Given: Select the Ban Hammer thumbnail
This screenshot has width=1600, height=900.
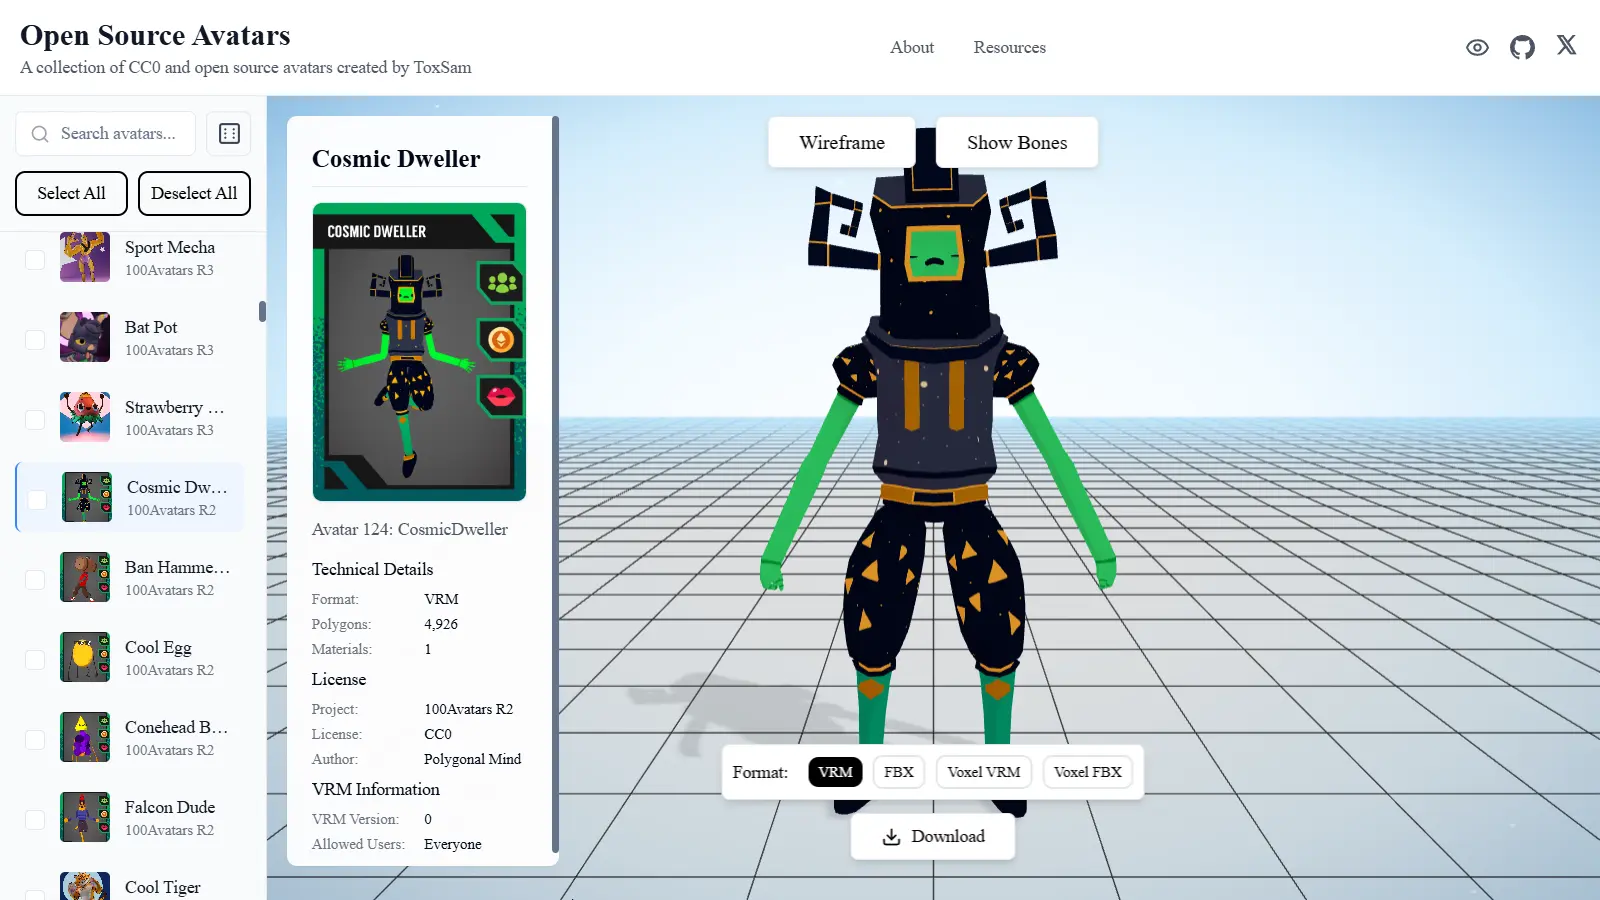Looking at the screenshot, I should pos(85,577).
